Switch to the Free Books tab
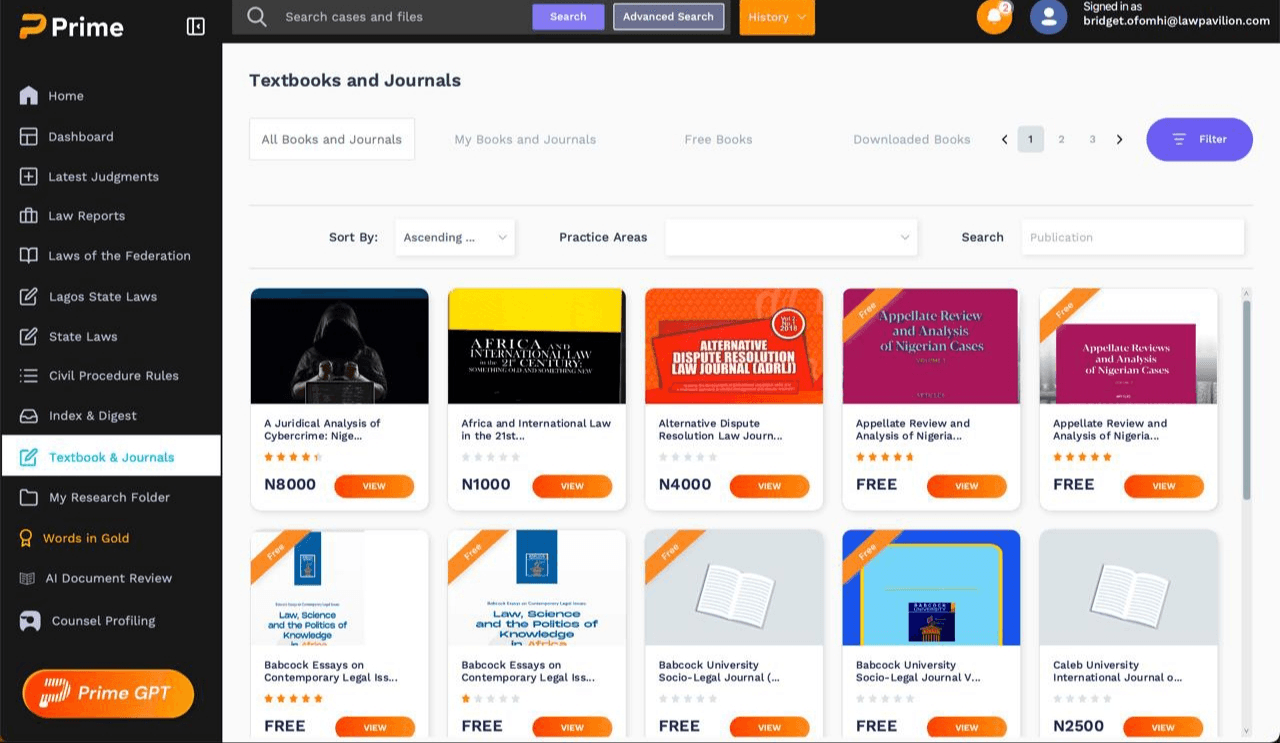This screenshot has width=1280, height=743. [718, 140]
